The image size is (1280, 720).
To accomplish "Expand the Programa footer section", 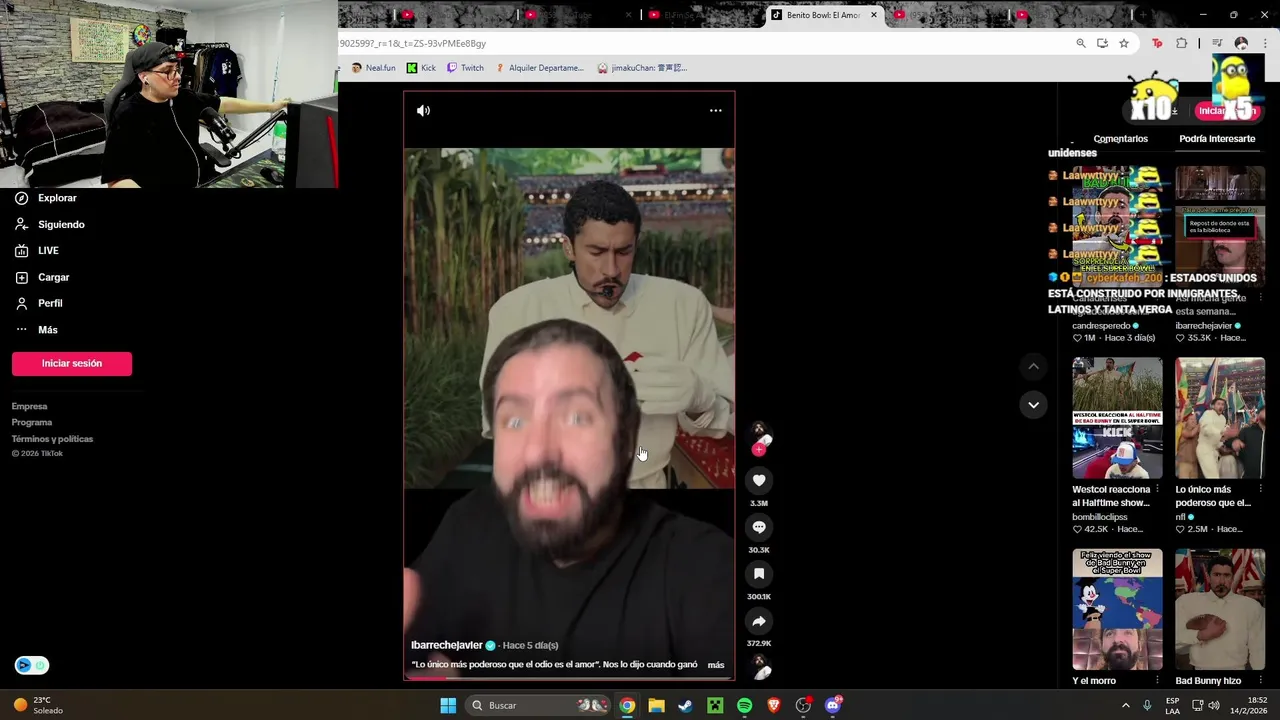I will pos(32,422).
